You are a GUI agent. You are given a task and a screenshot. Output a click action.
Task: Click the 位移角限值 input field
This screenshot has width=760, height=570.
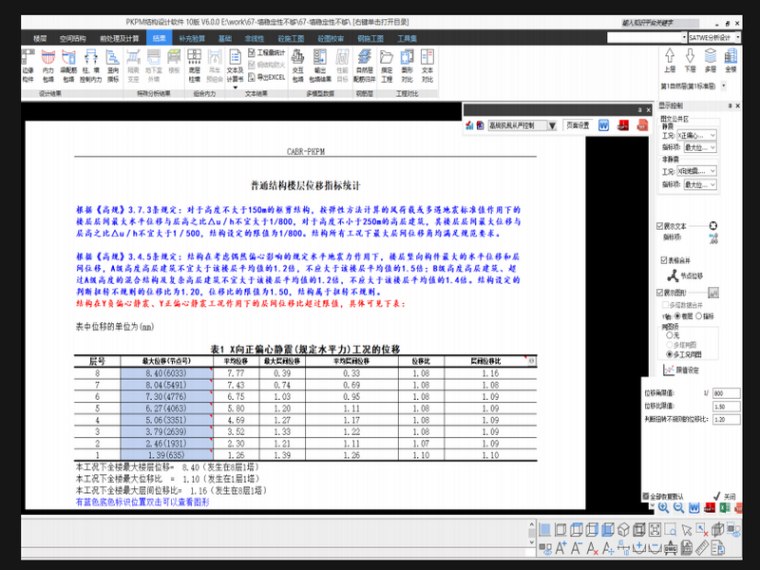726,393
